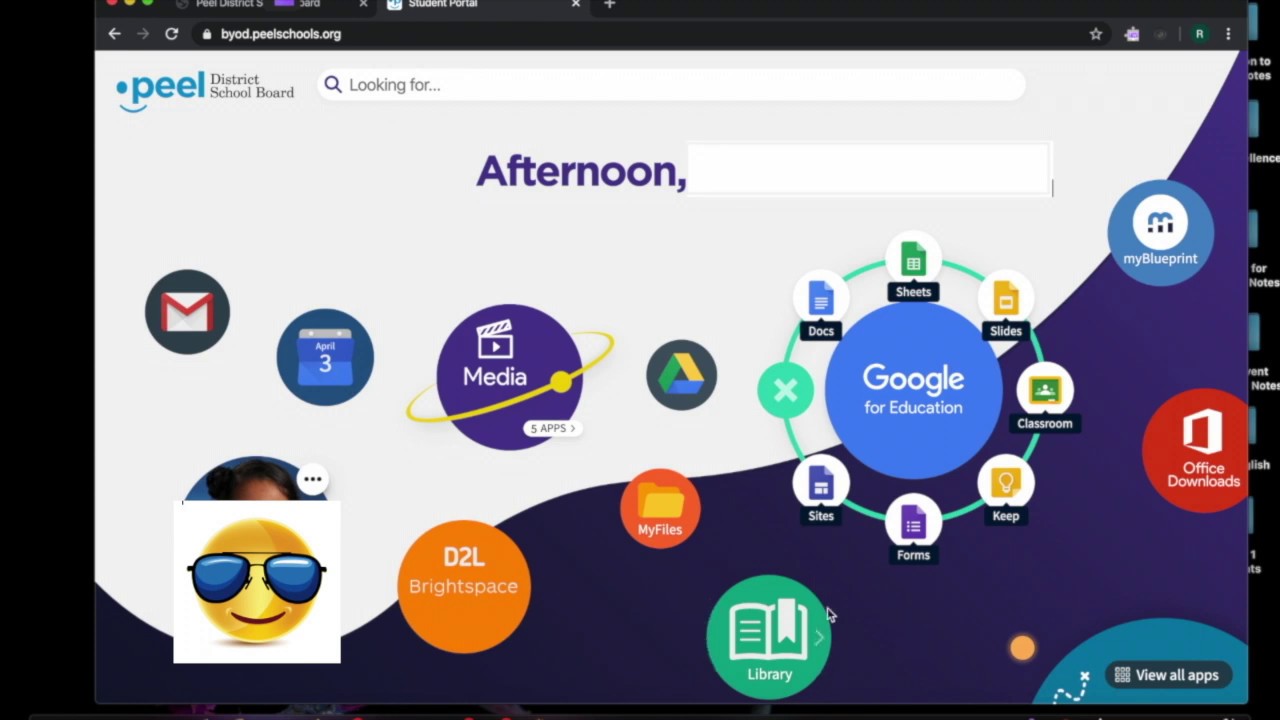Click the purple browser extension icon

coord(1132,34)
